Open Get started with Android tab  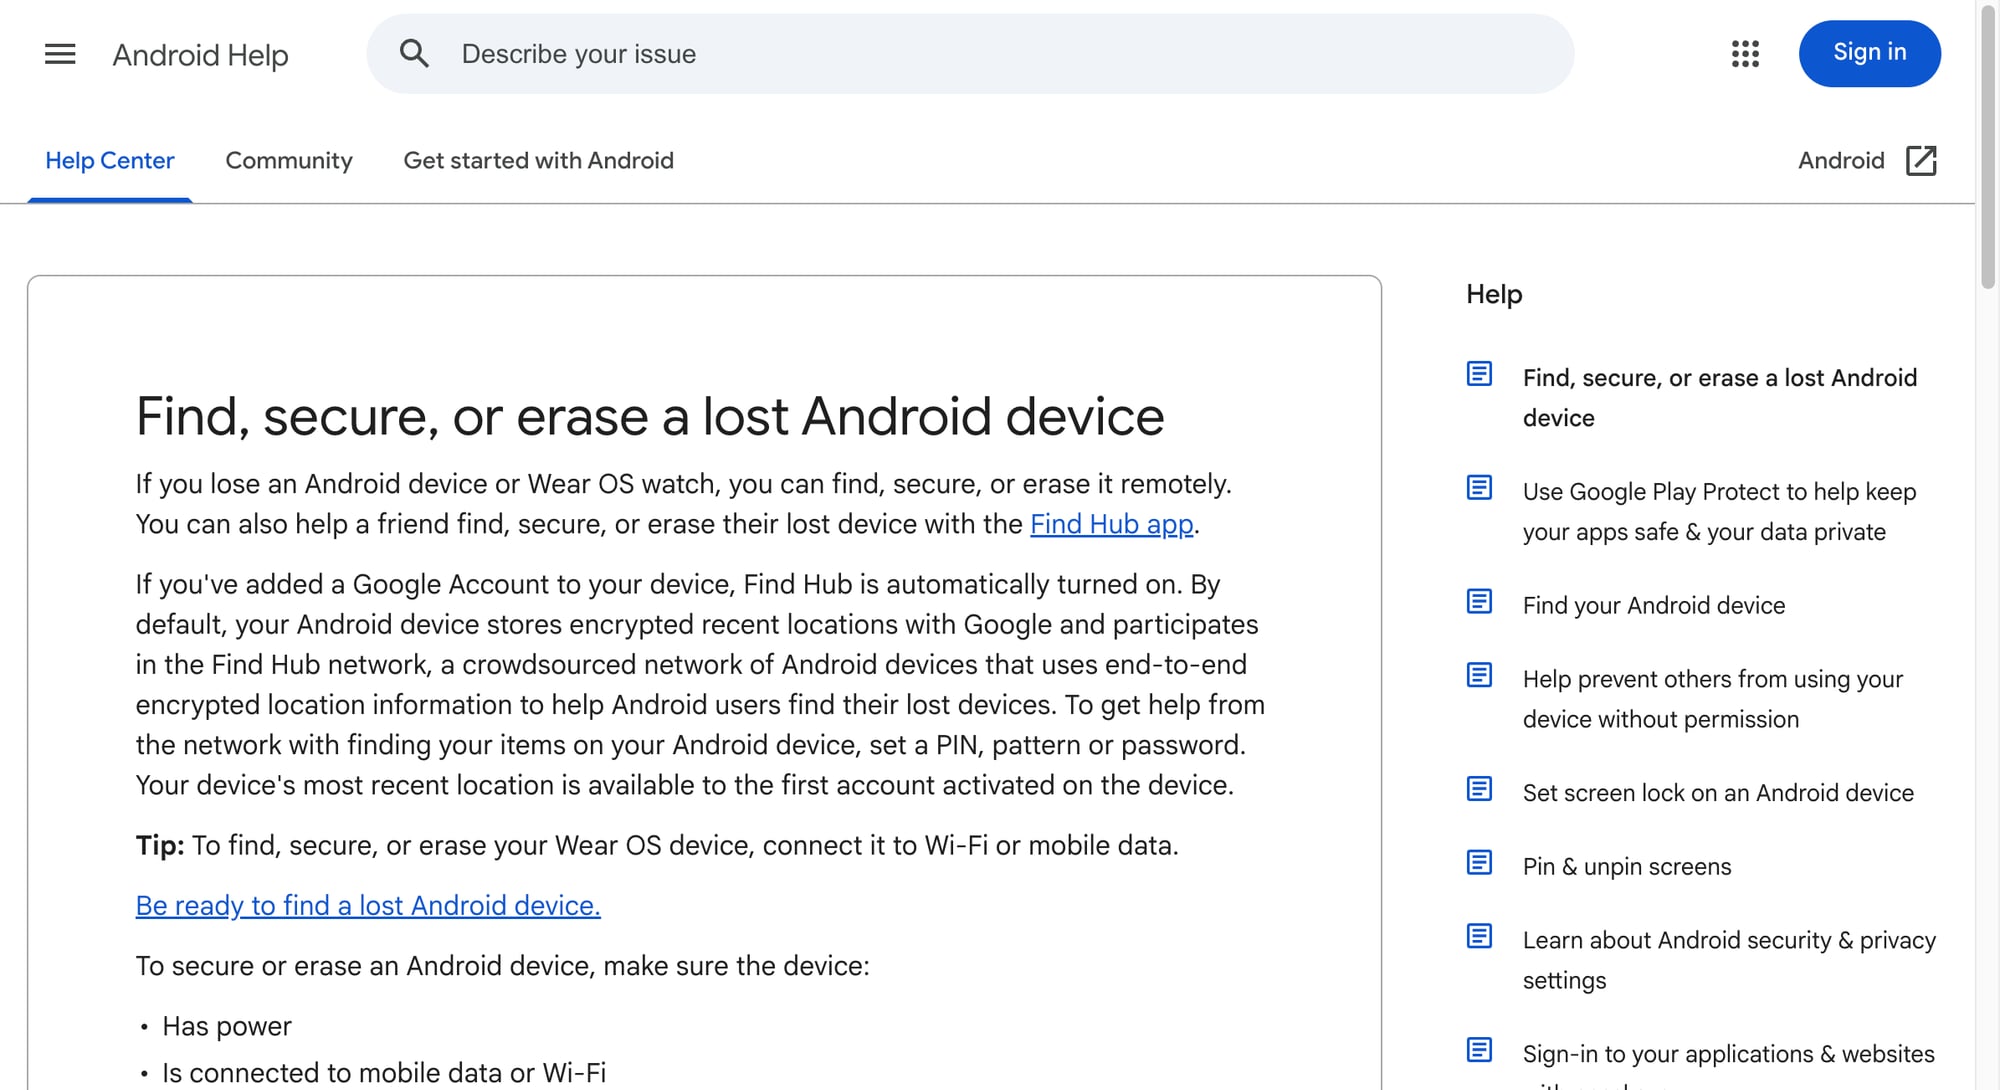pyautogui.click(x=538, y=160)
